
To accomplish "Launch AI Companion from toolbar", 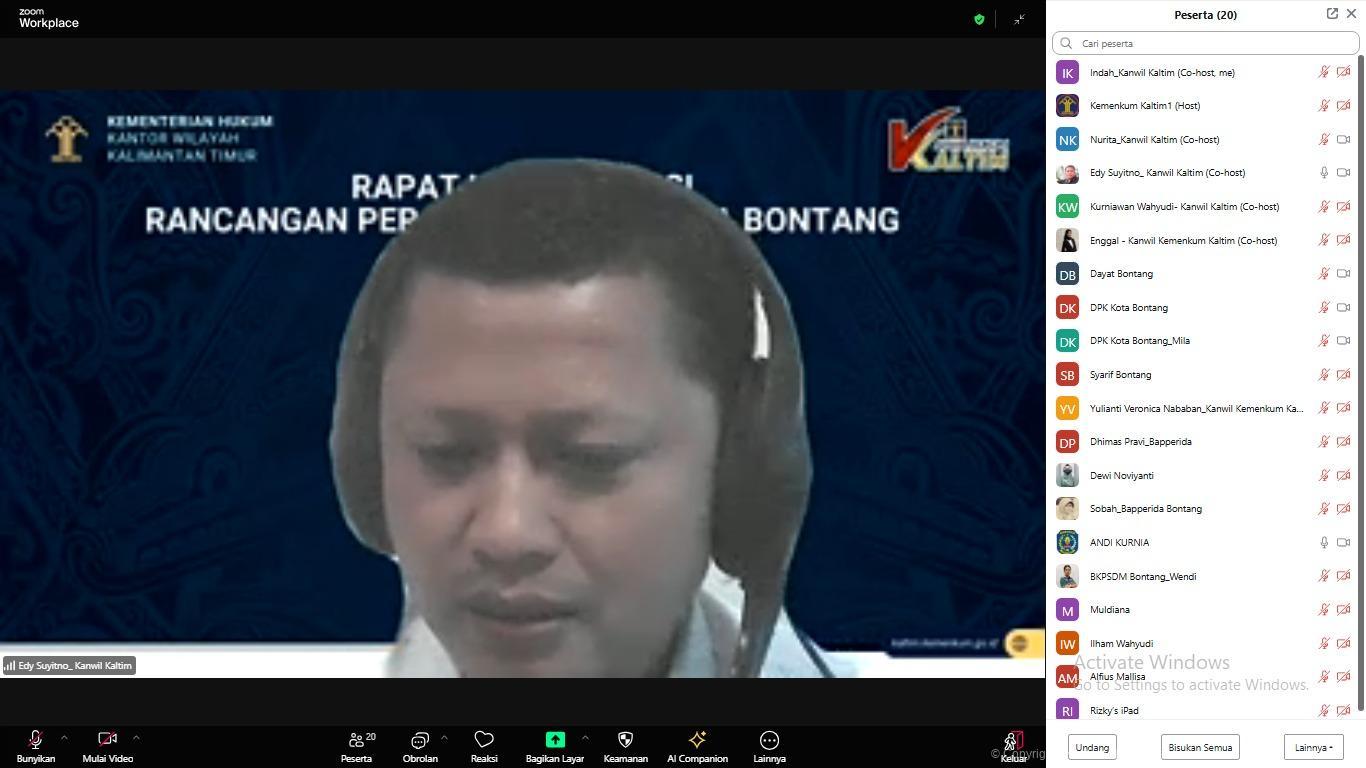I will pos(697,745).
